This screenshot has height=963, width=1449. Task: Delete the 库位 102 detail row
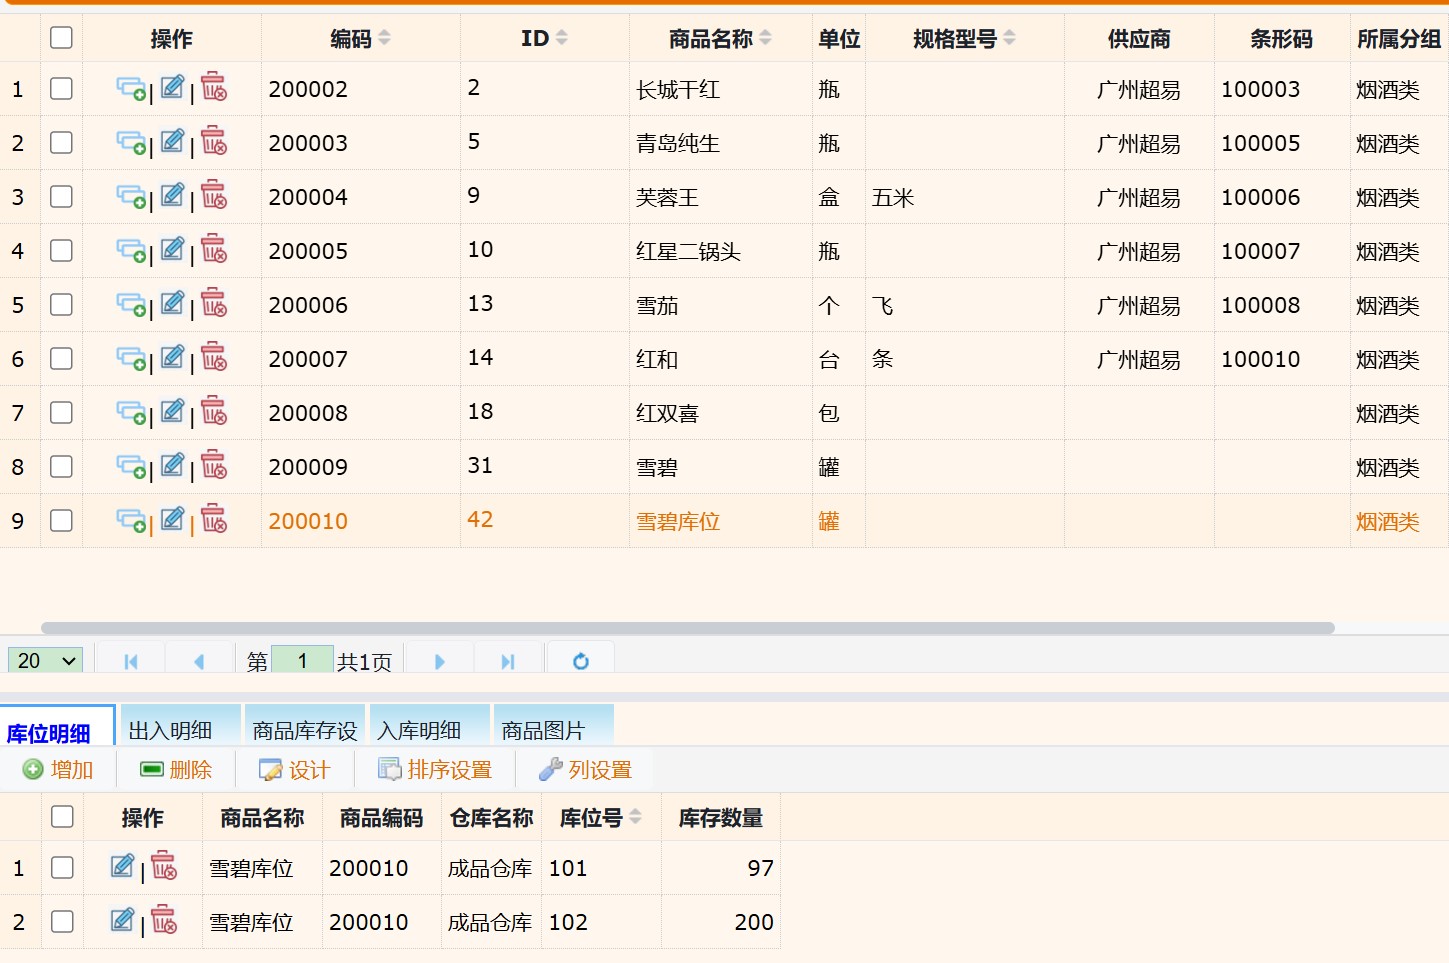pyautogui.click(x=164, y=920)
